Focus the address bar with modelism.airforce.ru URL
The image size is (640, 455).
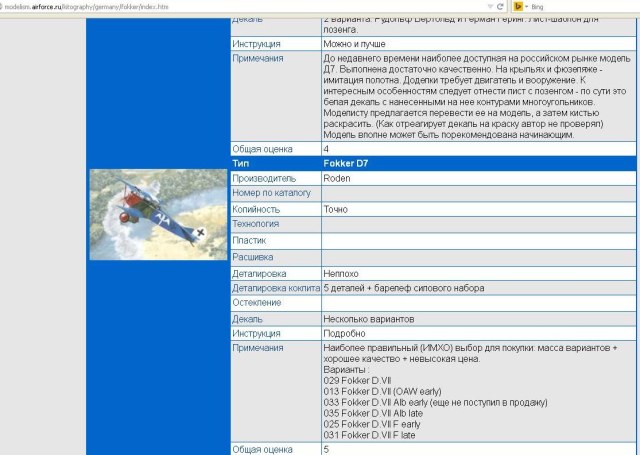[x=200, y=6]
